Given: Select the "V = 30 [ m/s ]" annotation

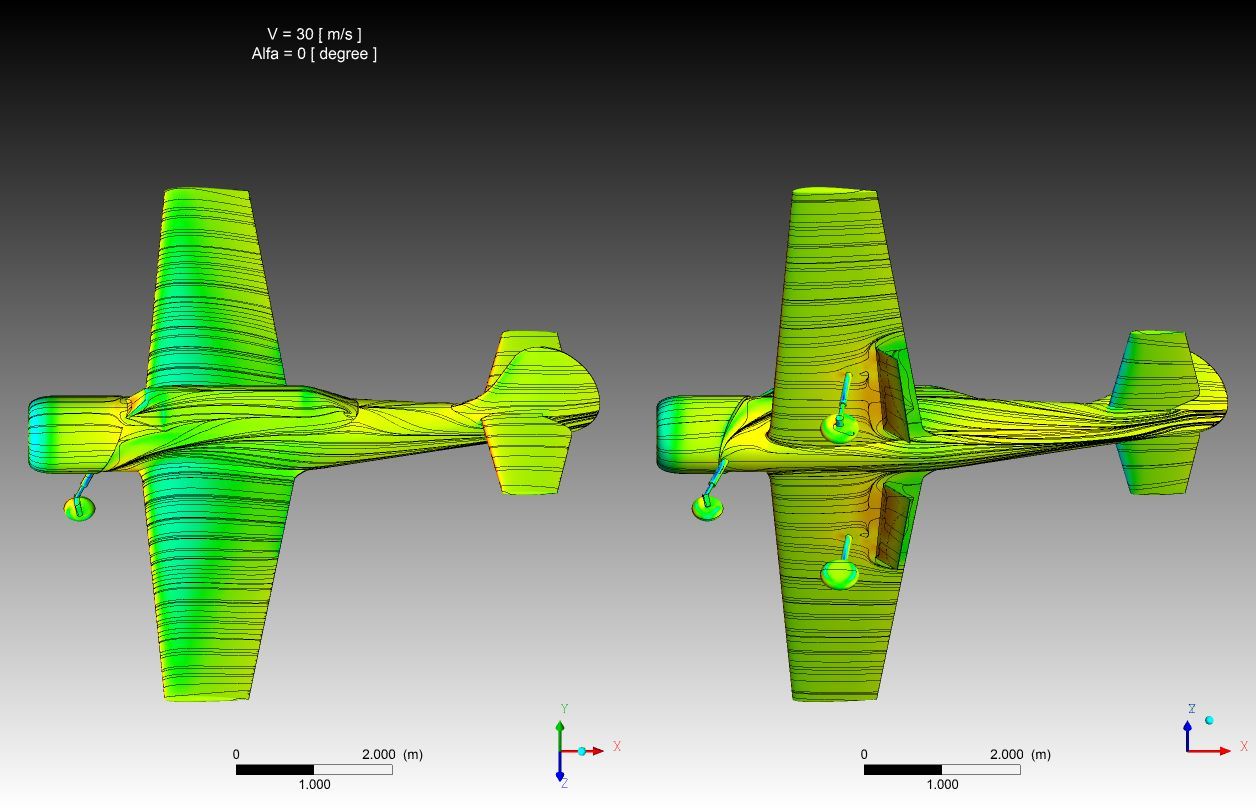Looking at the screenshot, I should pyautogui.click(x=314, y=34).
